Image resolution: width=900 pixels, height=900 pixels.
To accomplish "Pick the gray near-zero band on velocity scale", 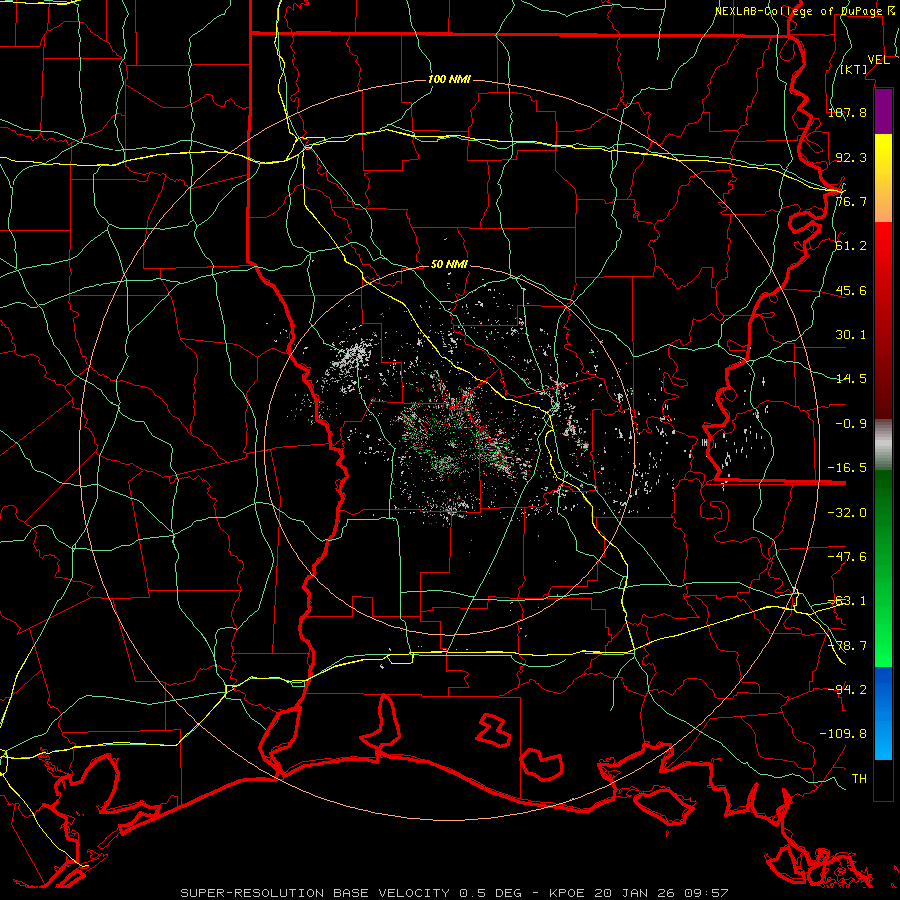I will click(883, 445).
